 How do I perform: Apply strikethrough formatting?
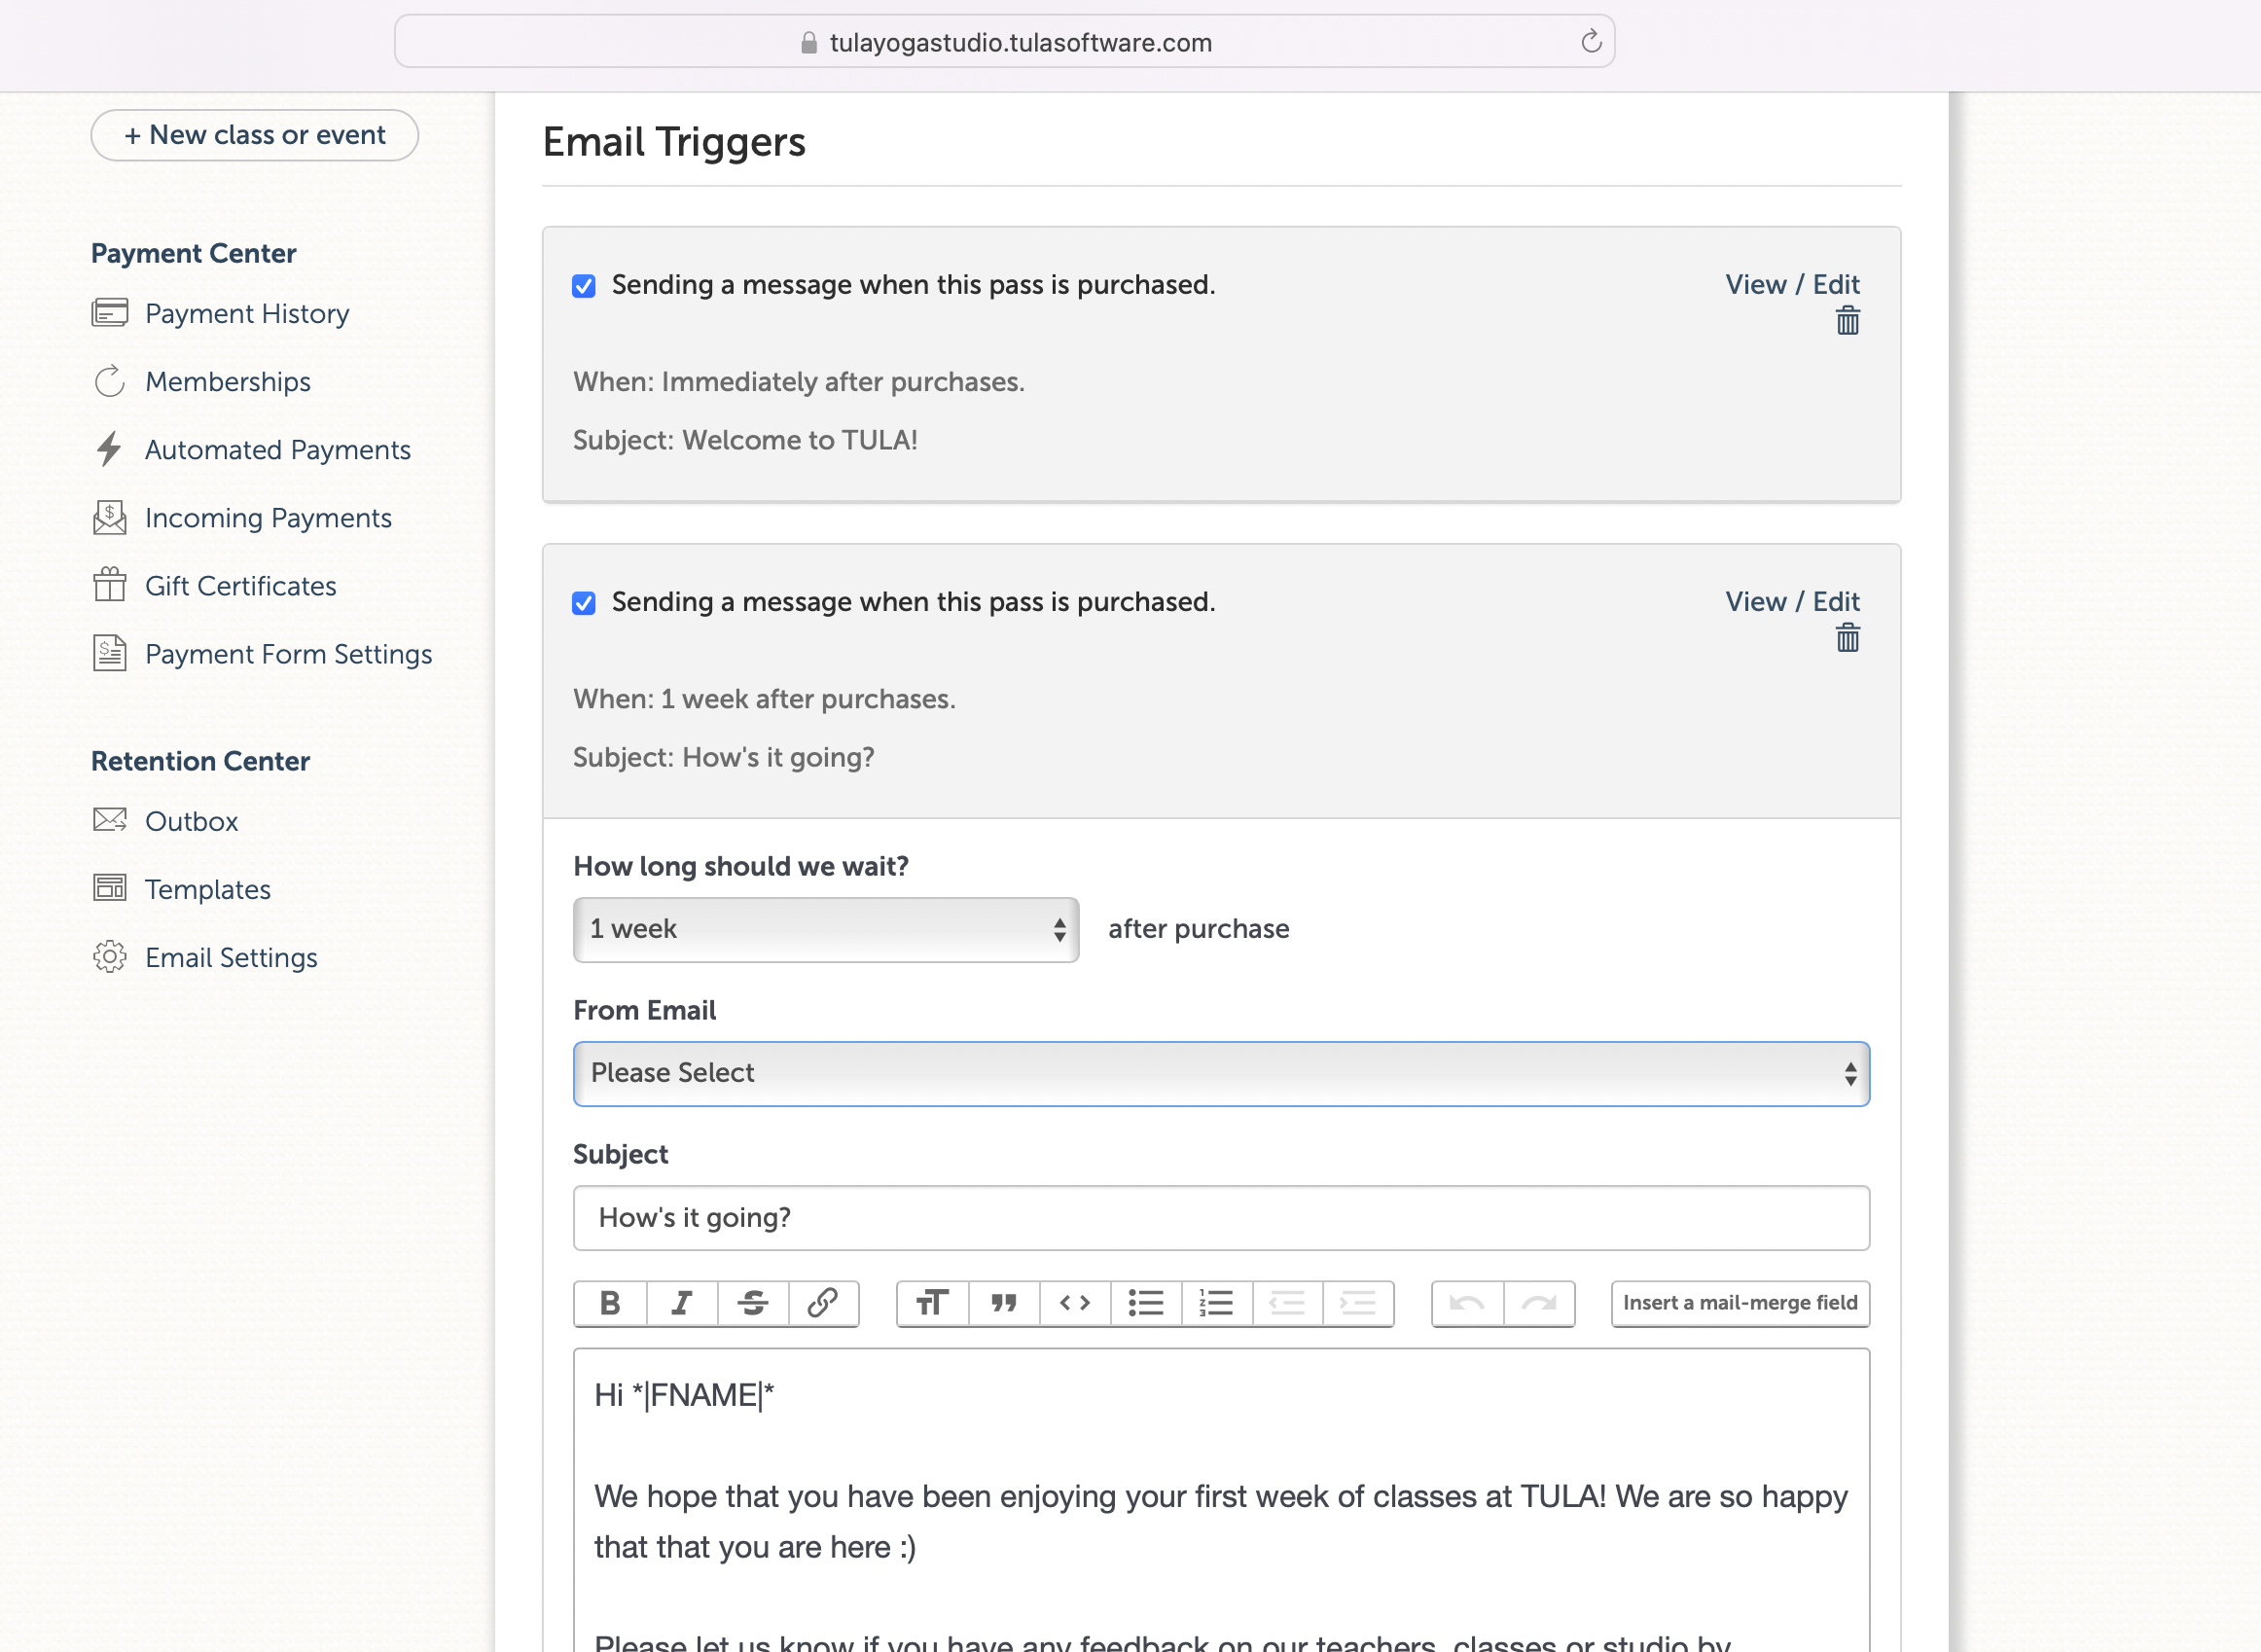(753, 1303)
